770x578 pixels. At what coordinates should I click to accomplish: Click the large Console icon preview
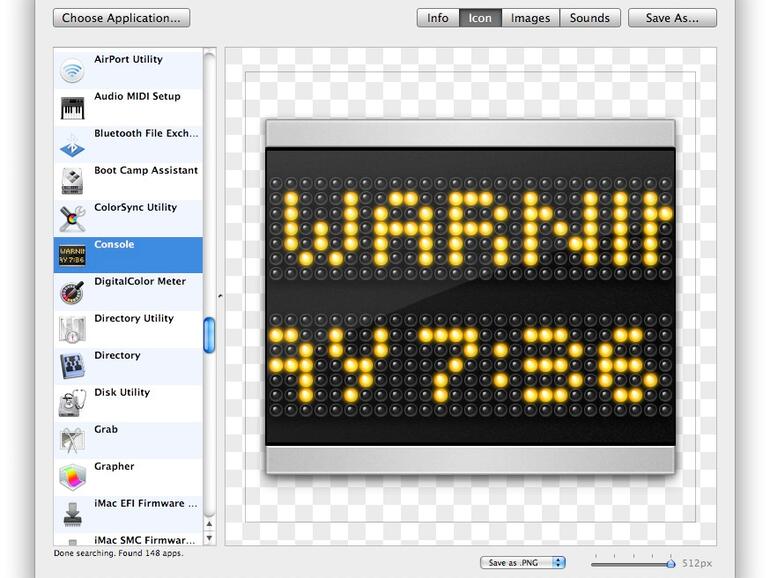click(x=470, y=297)
